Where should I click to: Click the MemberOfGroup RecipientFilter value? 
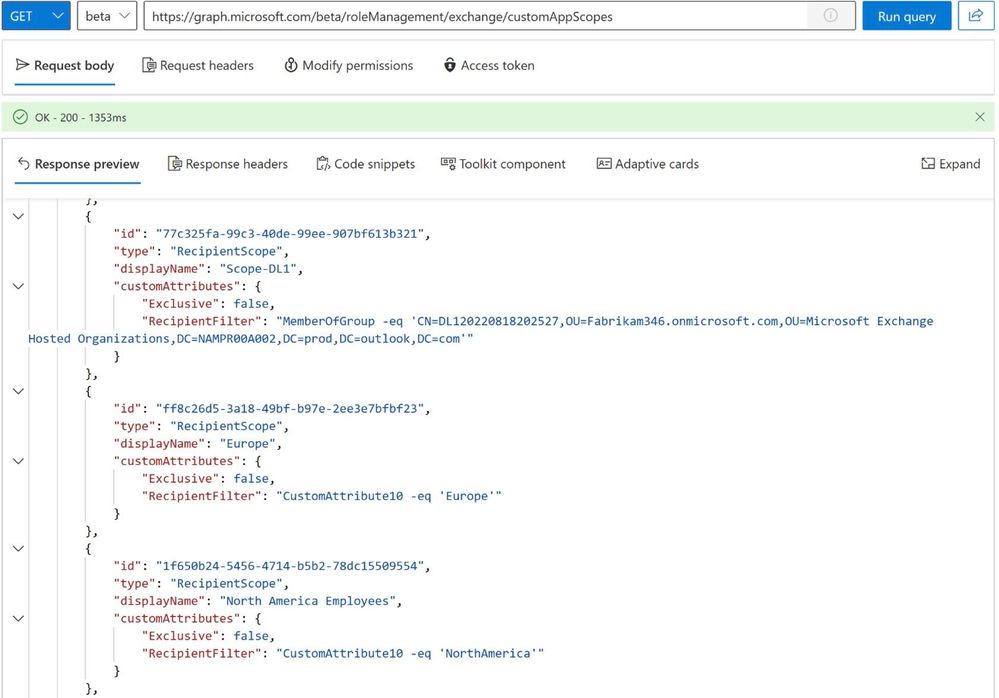(481, 330)
